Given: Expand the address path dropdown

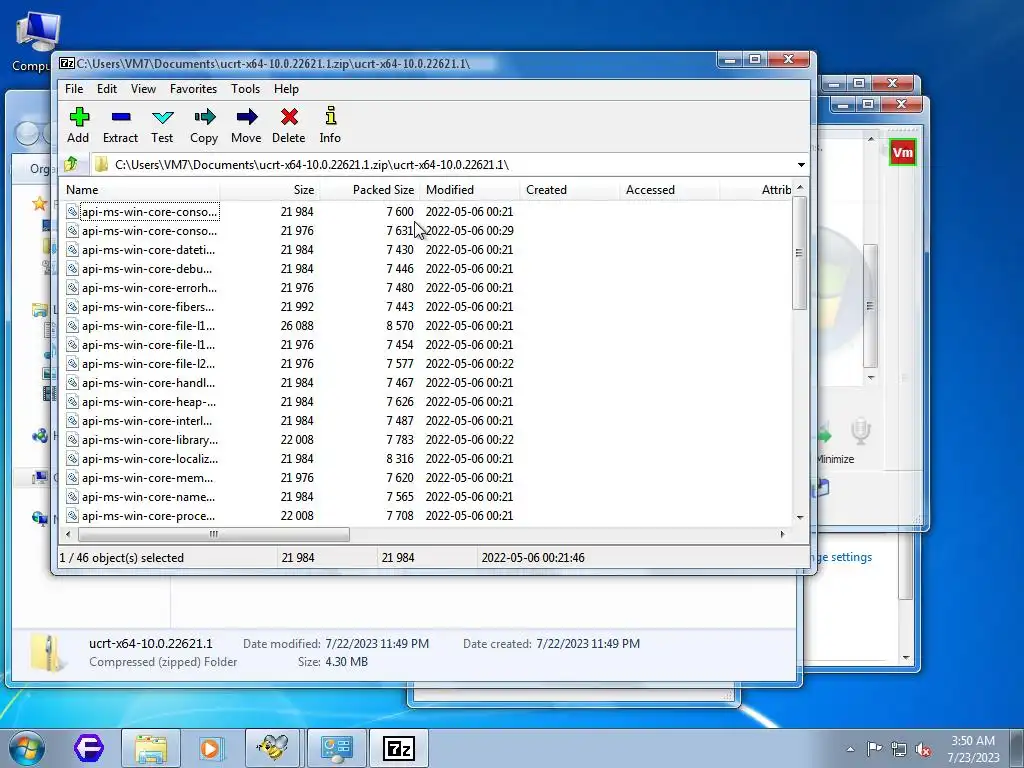Looking at the screenshot, I should (801, 165).
